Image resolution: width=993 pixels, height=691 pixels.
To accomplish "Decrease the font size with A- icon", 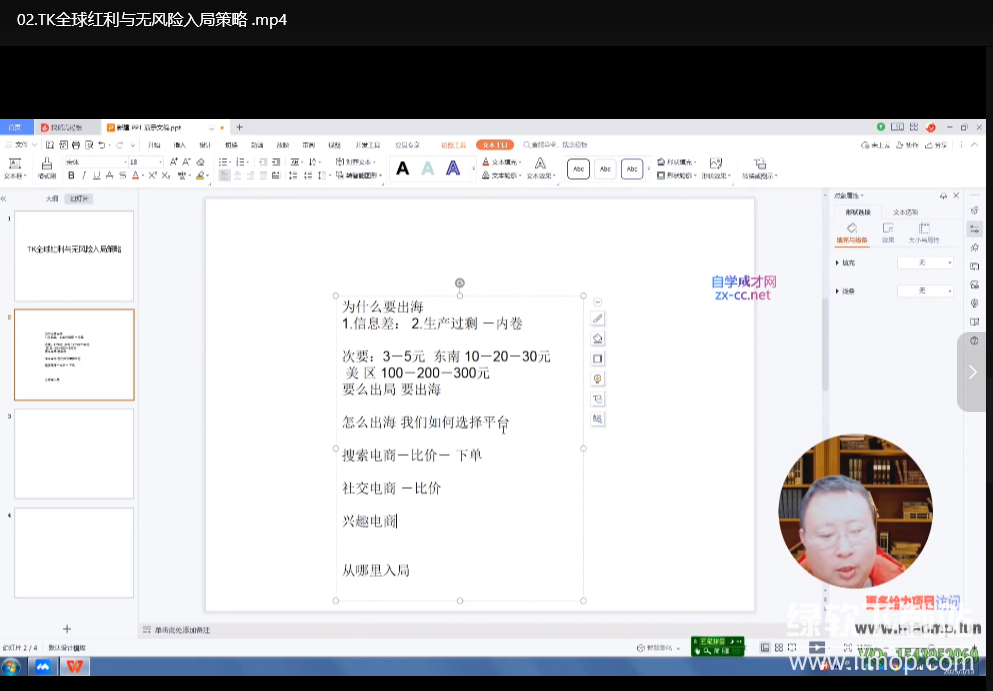I will pos(186,162).
